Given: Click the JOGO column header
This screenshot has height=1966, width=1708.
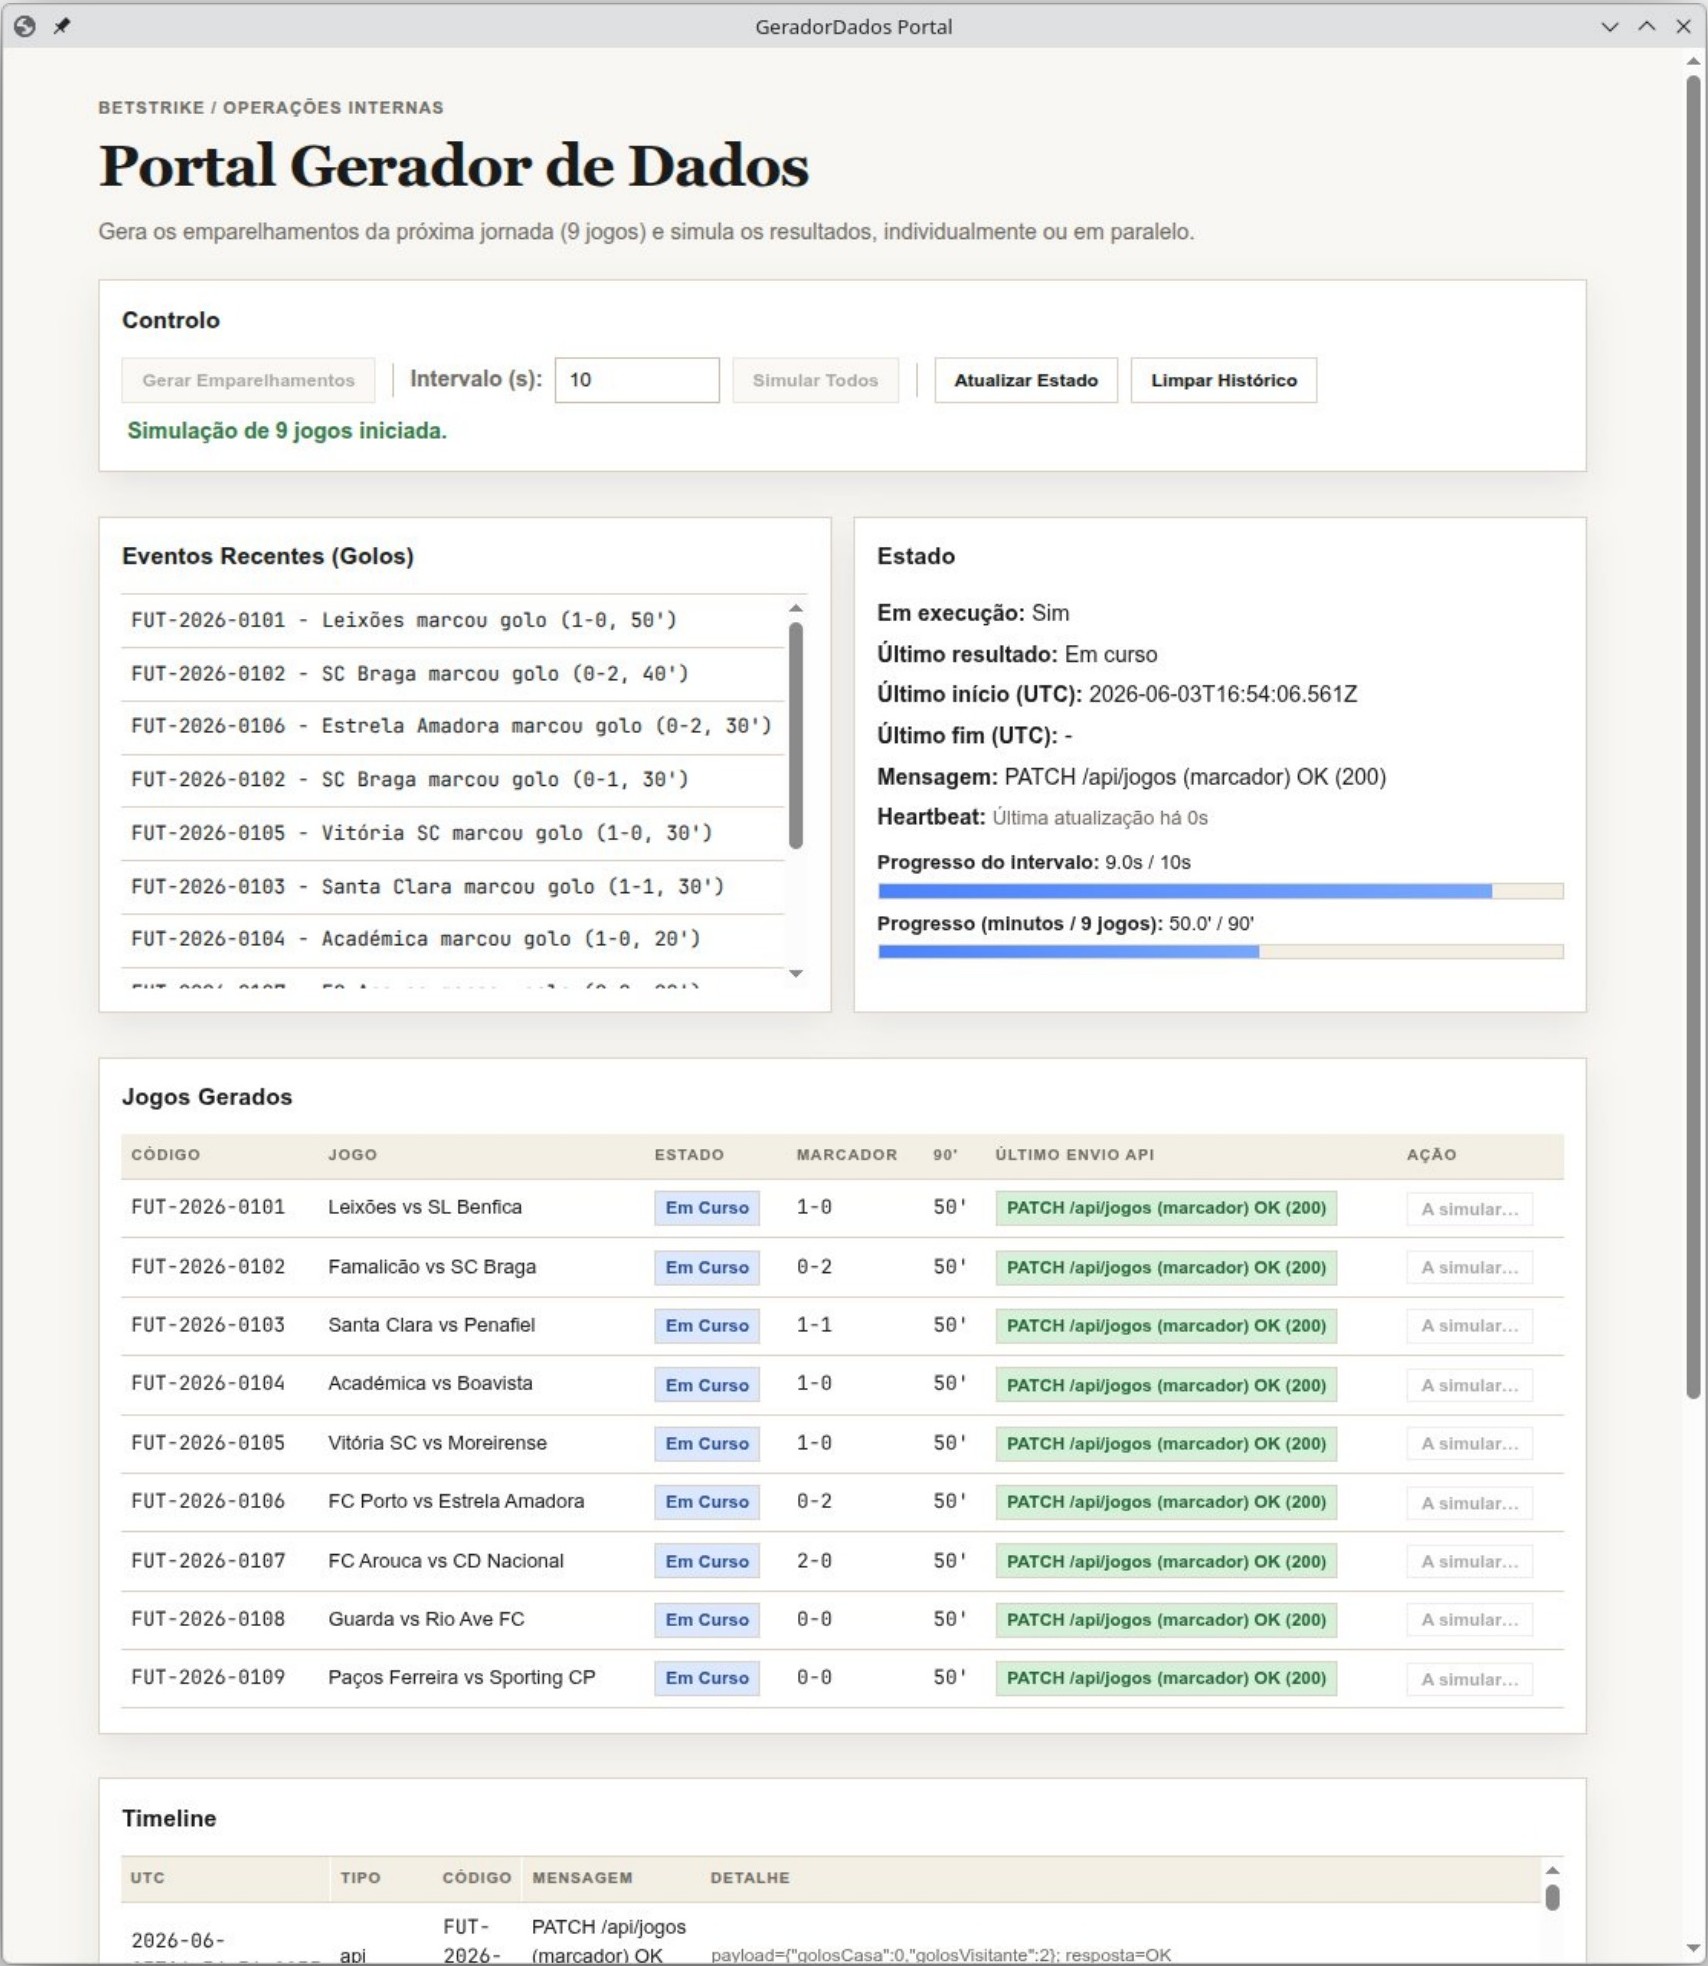Looking at the screenshot, I should click(x=352, y=1154).
